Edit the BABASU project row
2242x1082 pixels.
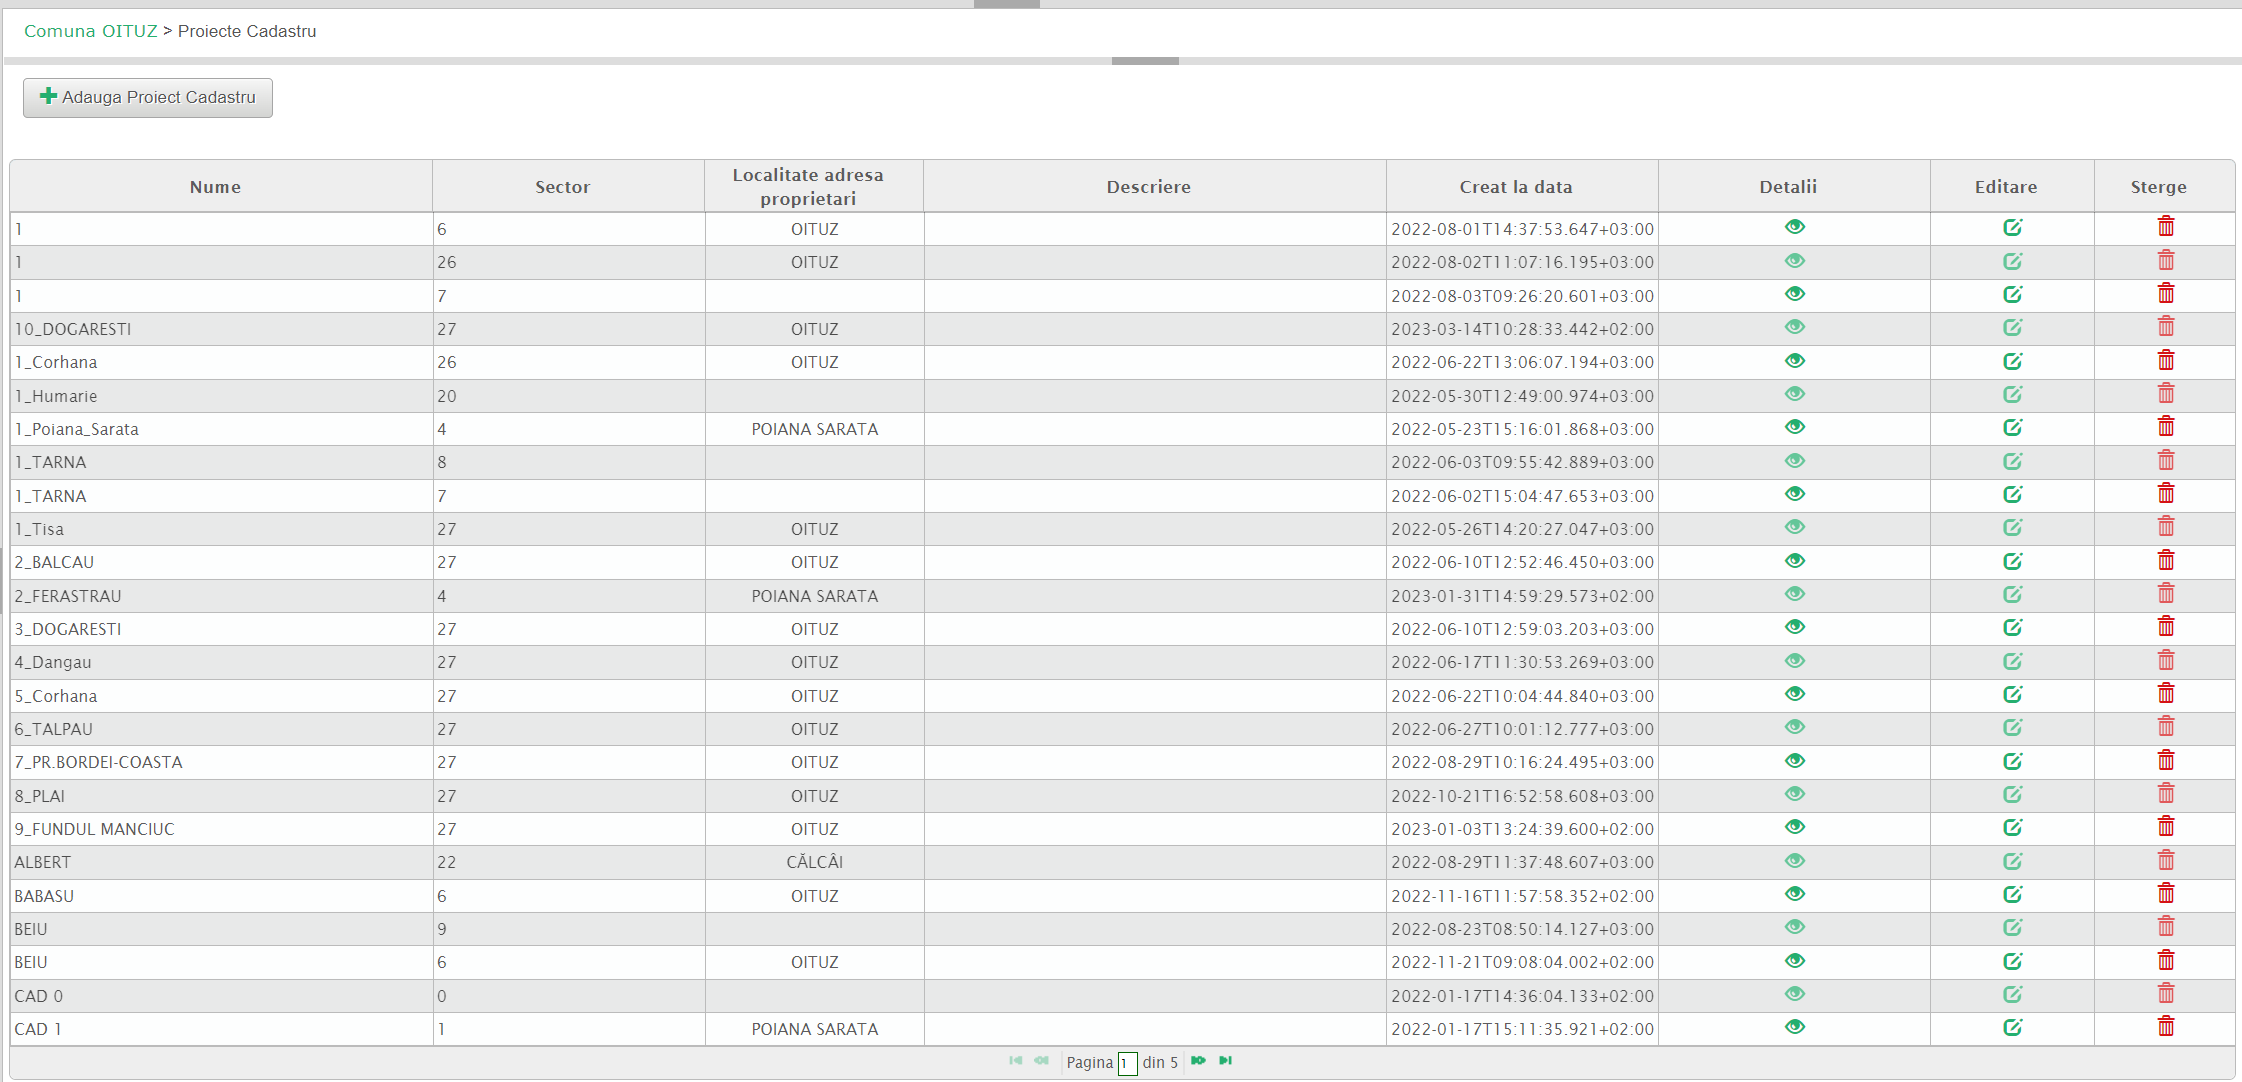pyautogui.click(x=2012, y=895)
